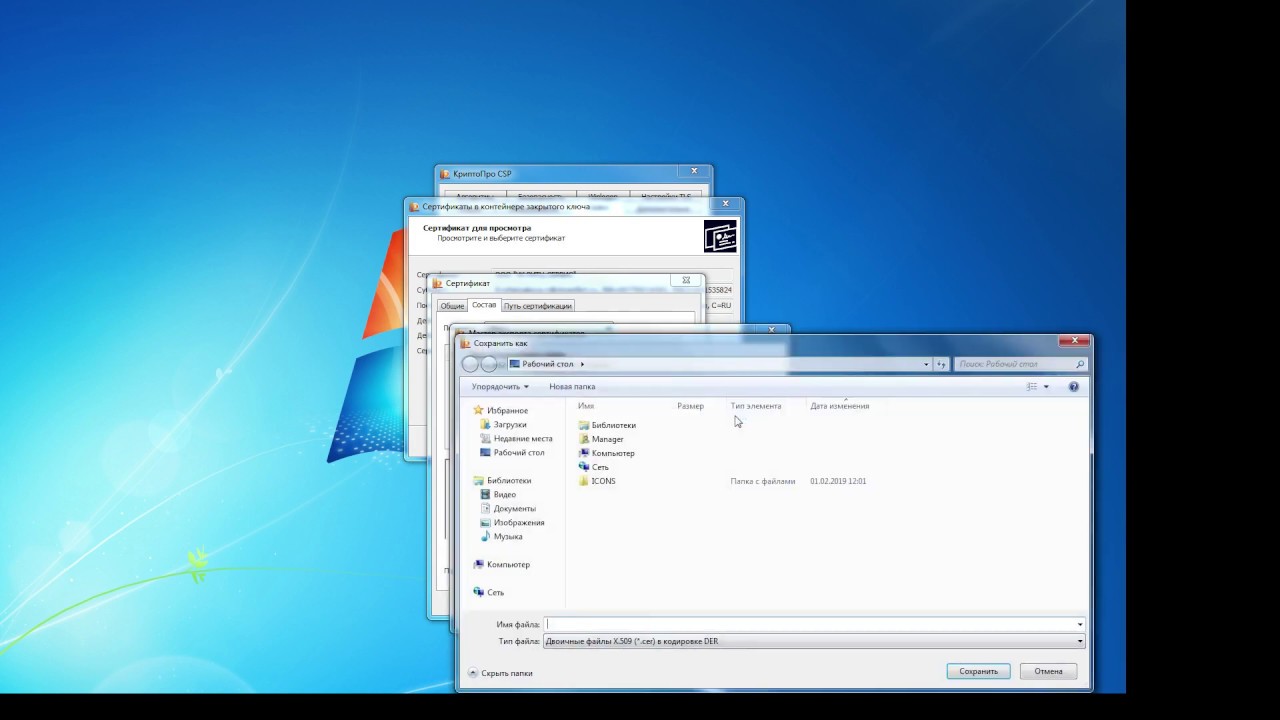Open Недавние места in the navigation pane
This screenshot has height=720, width=1280.
[x=522, y=438]
